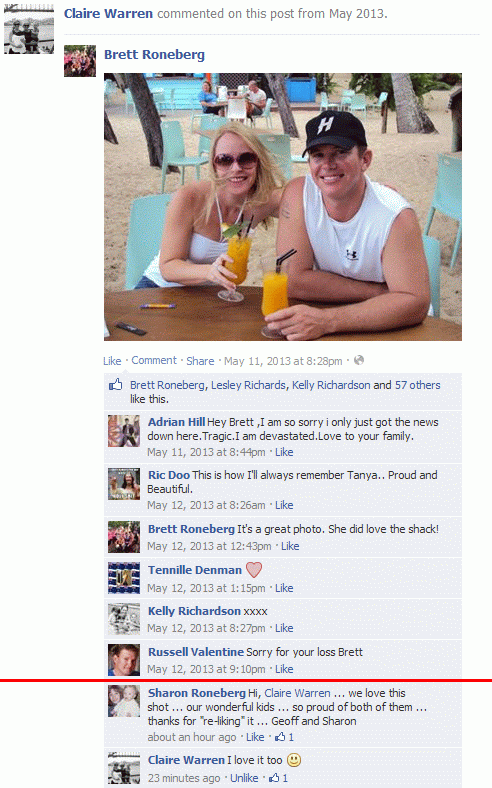Like the main photo post
Viewport: 492px width, 788px height.
(112, 361)
